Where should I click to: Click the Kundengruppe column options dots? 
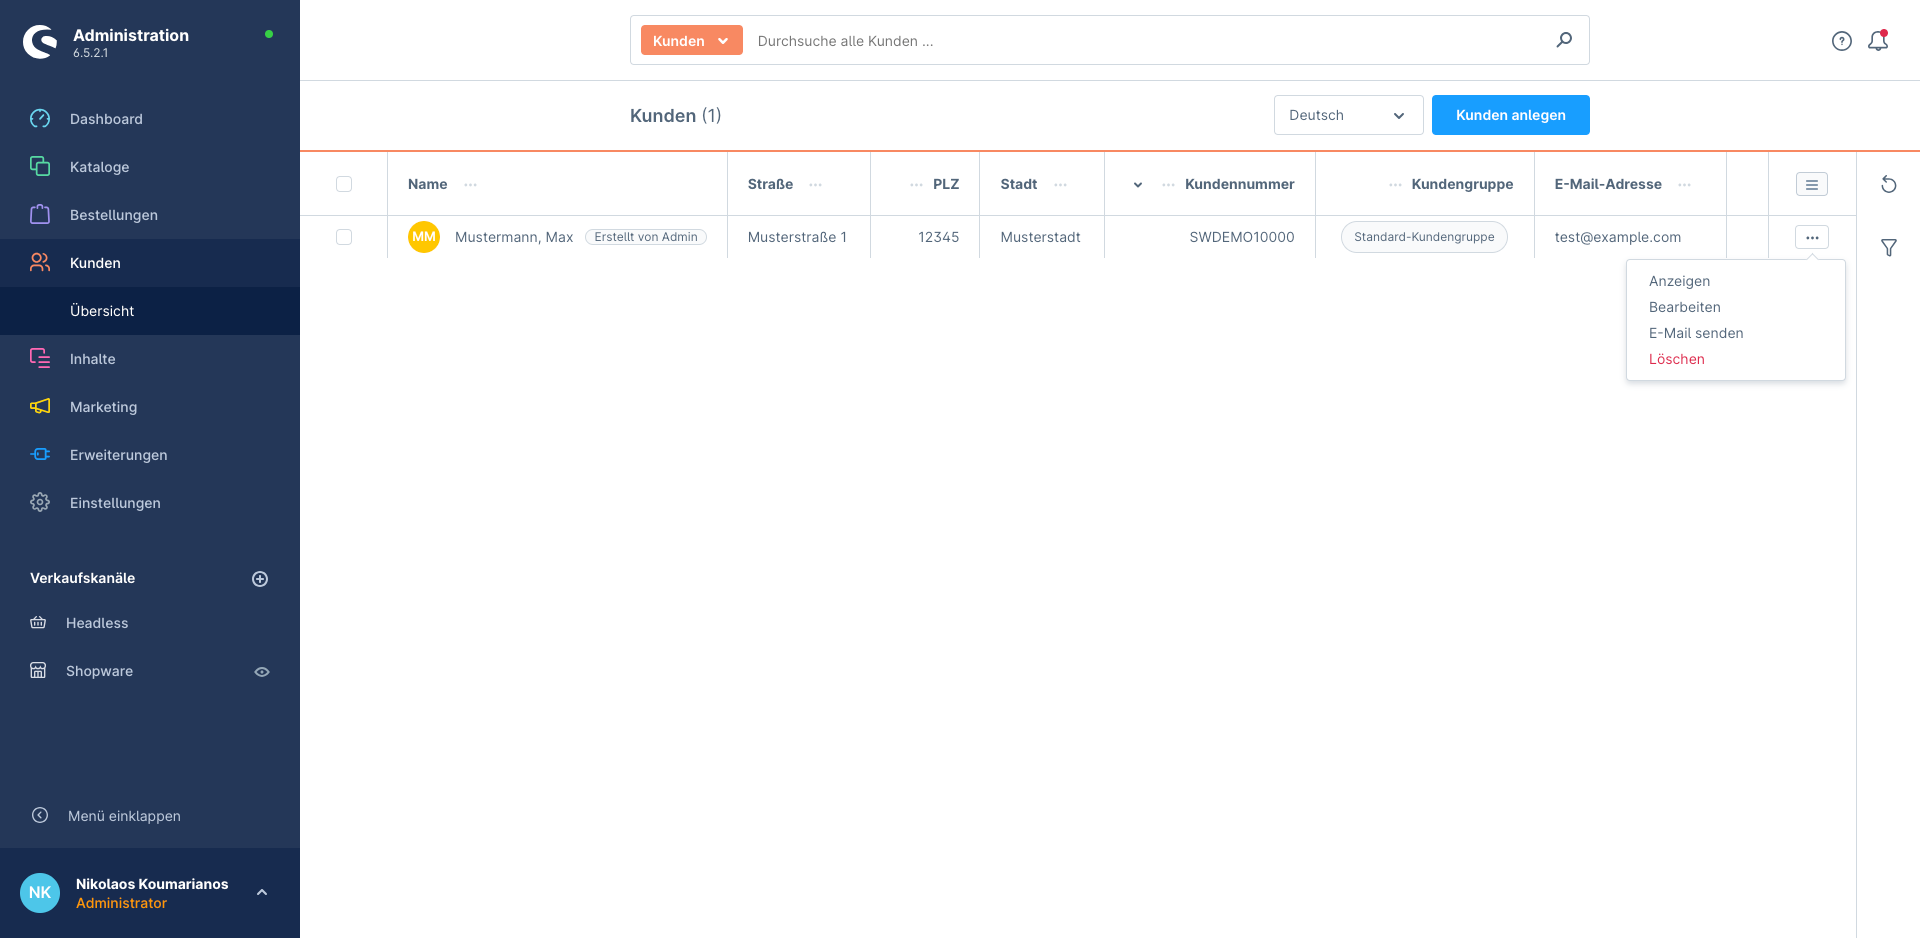pos(1395,184)
